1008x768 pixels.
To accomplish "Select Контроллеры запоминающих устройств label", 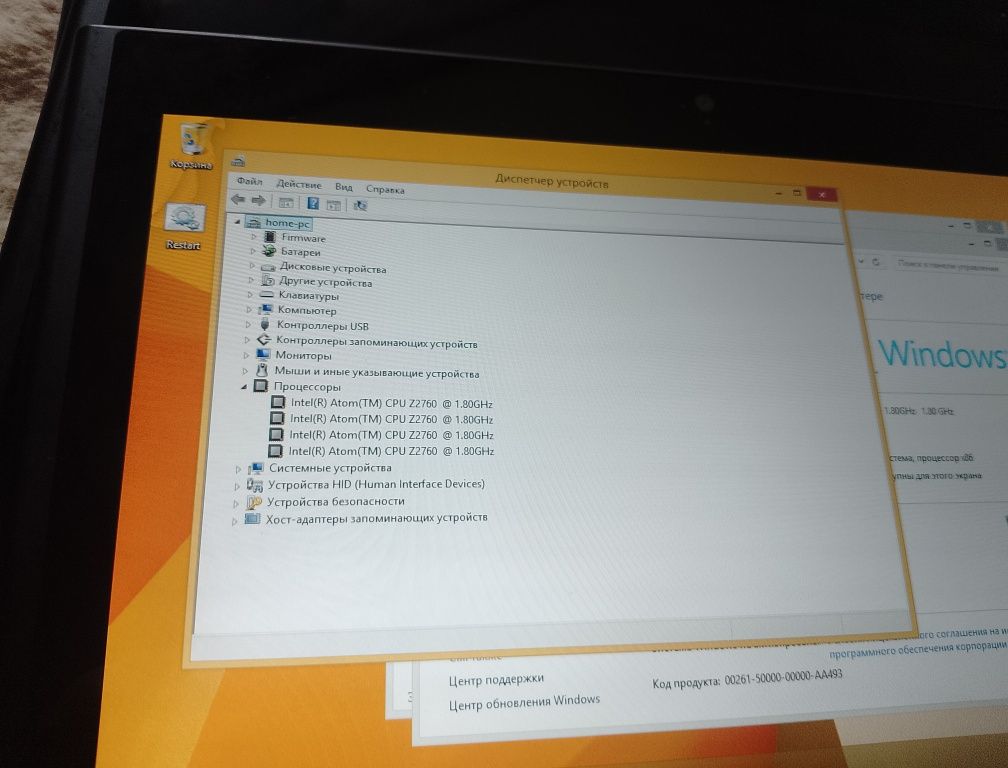I will click(377, 343).
